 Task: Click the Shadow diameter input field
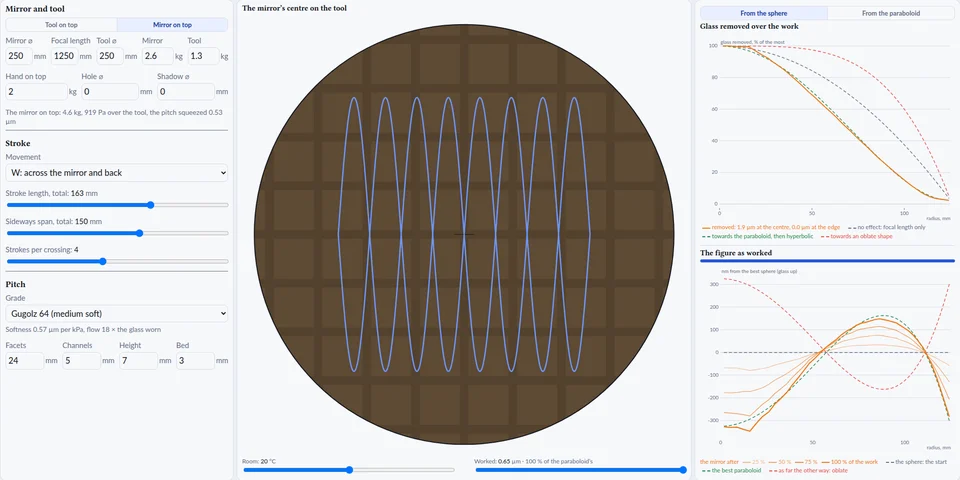(186, 92)
